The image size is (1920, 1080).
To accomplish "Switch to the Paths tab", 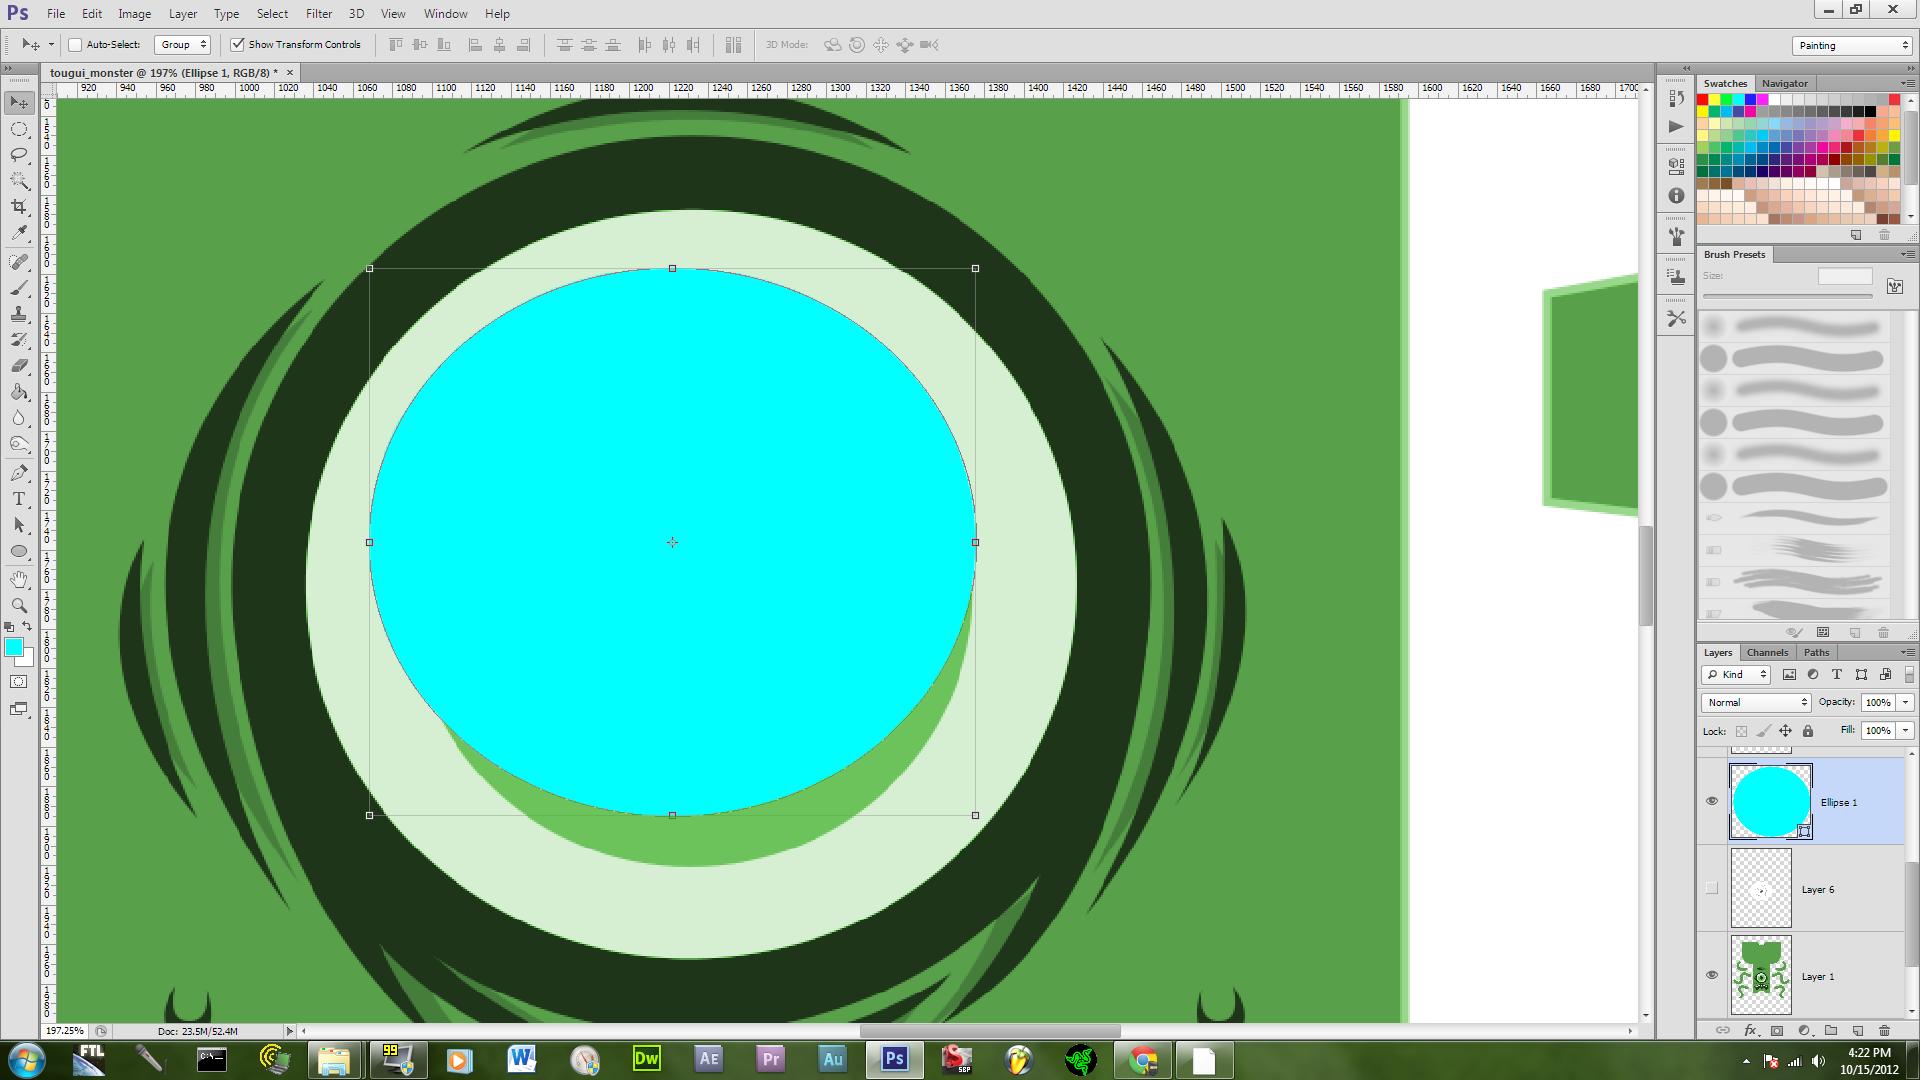I will click(x=1816, y=652).
